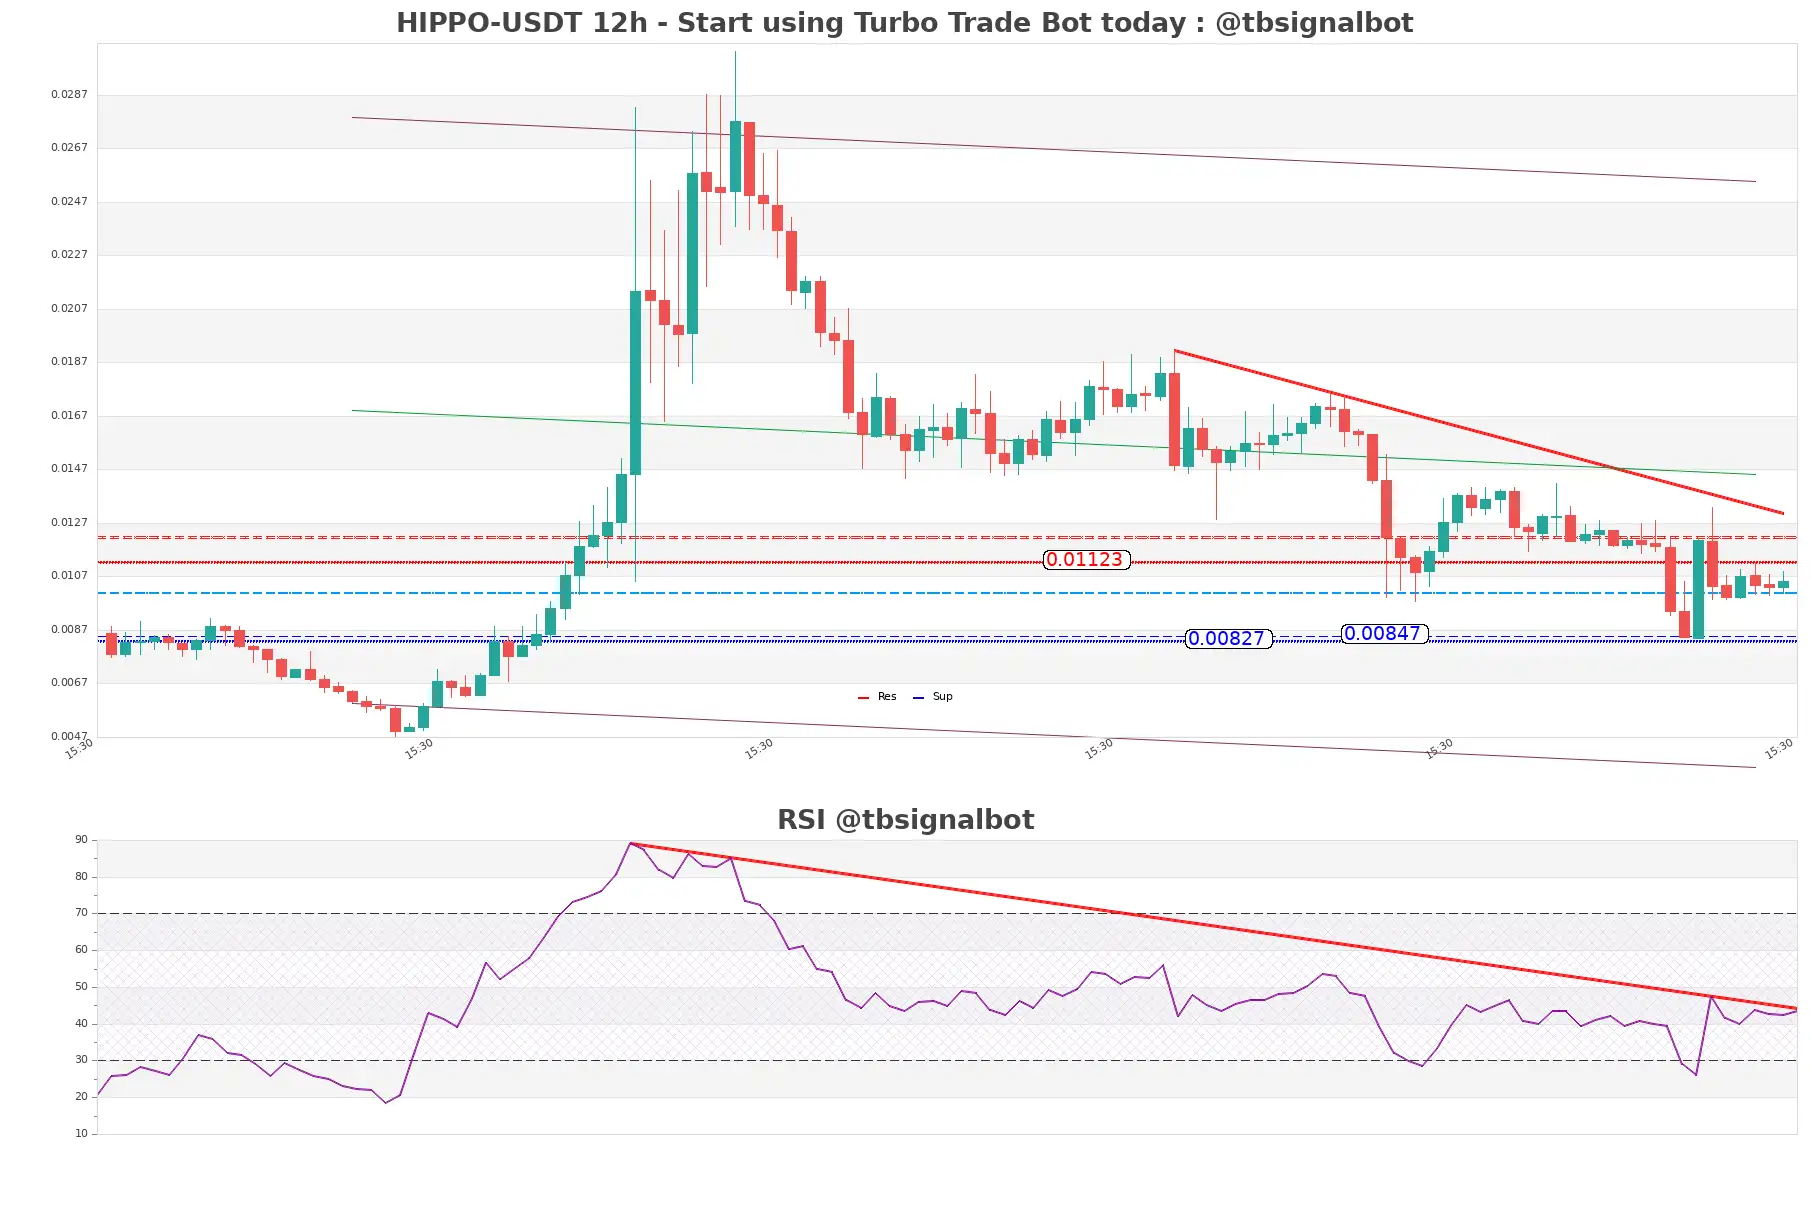The height and width of the screenshot is (1208, 1811).
Task: Click the RSI peak near 90
Action: 630,844
